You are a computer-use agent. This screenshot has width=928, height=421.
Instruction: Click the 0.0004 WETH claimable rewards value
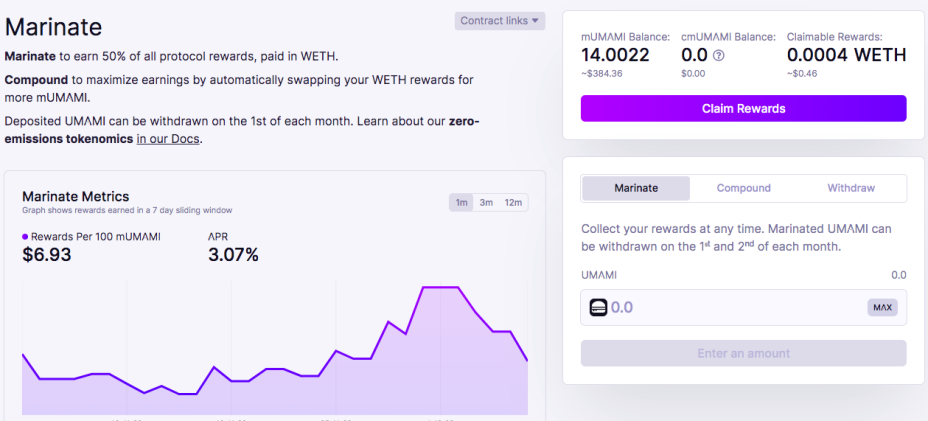[x=846, y=55]
